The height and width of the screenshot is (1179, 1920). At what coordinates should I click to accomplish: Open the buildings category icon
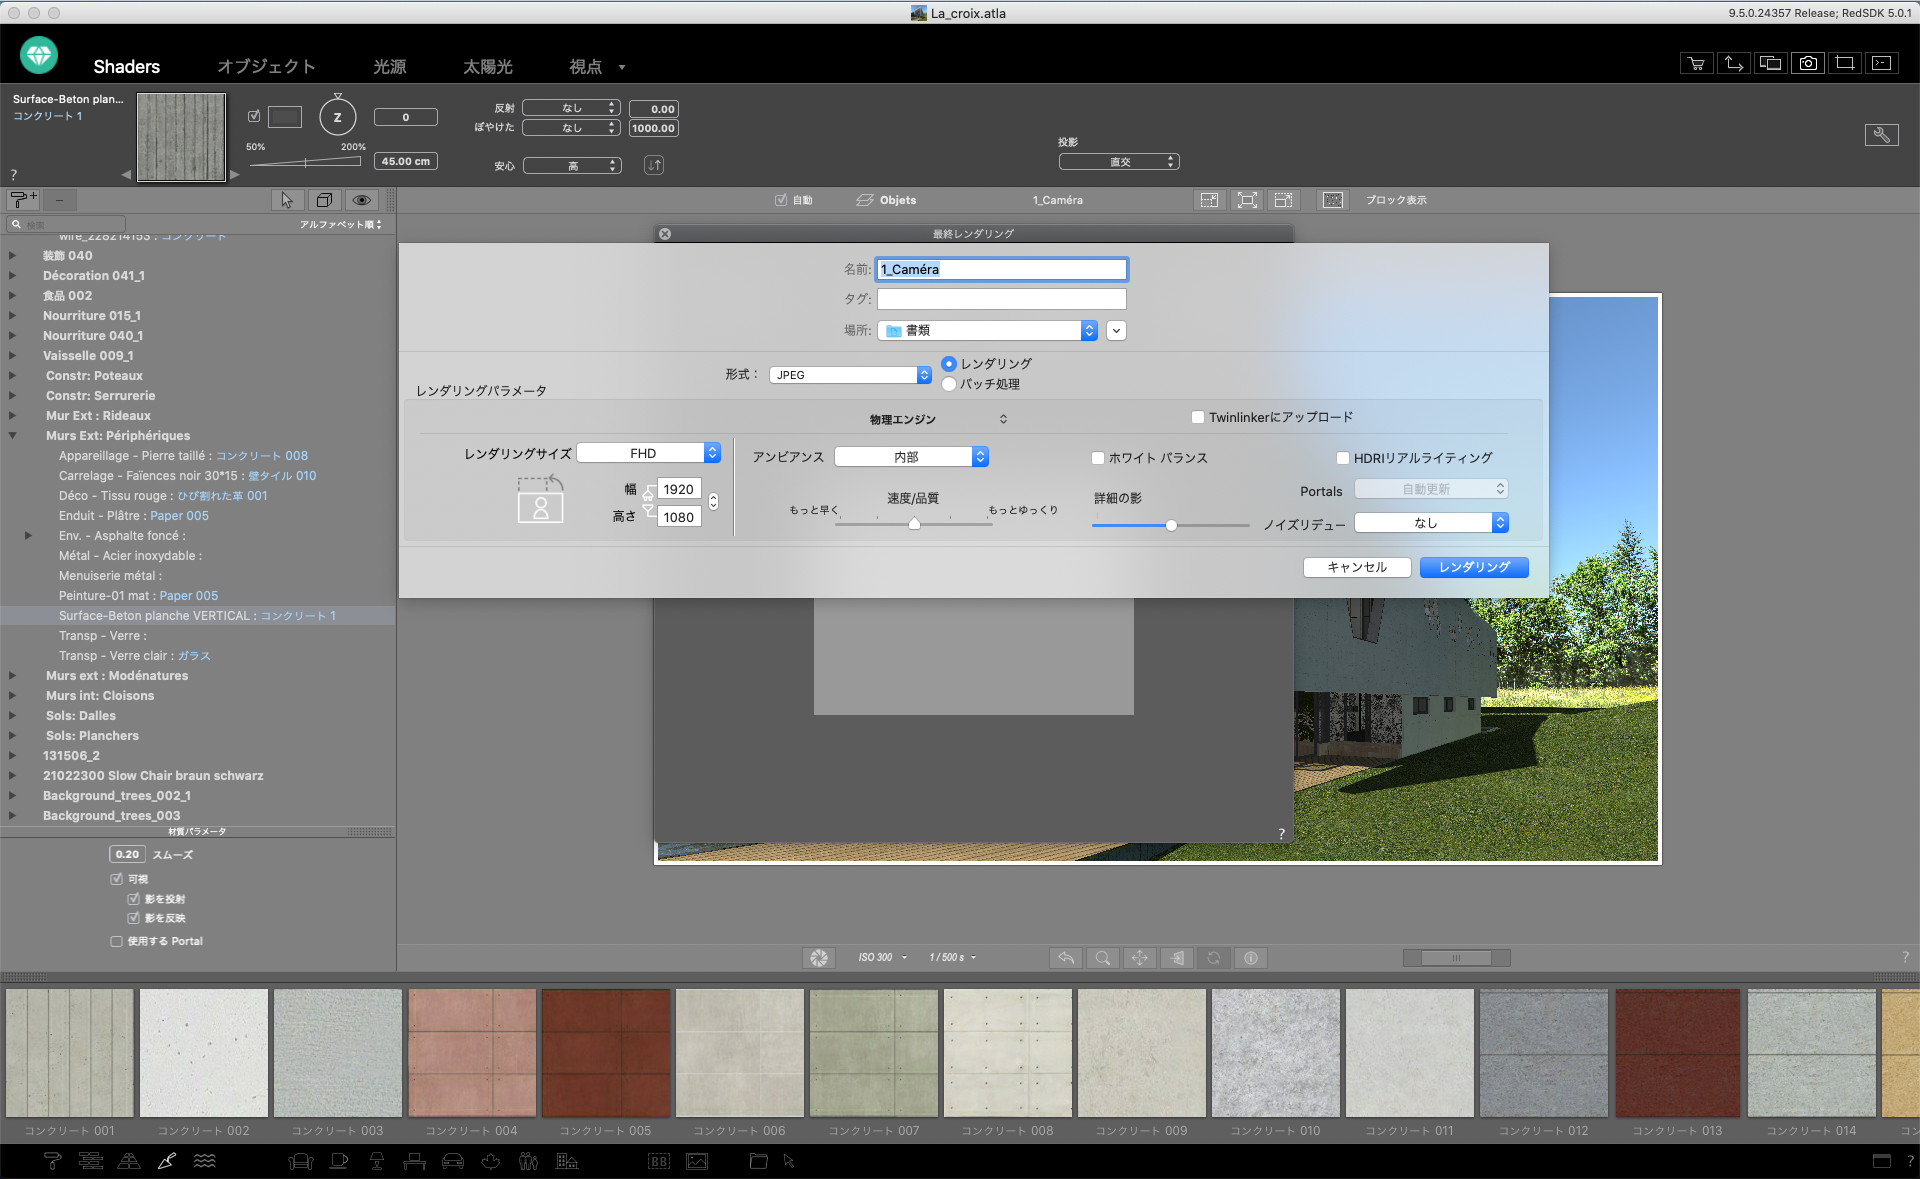point(567,1161)
